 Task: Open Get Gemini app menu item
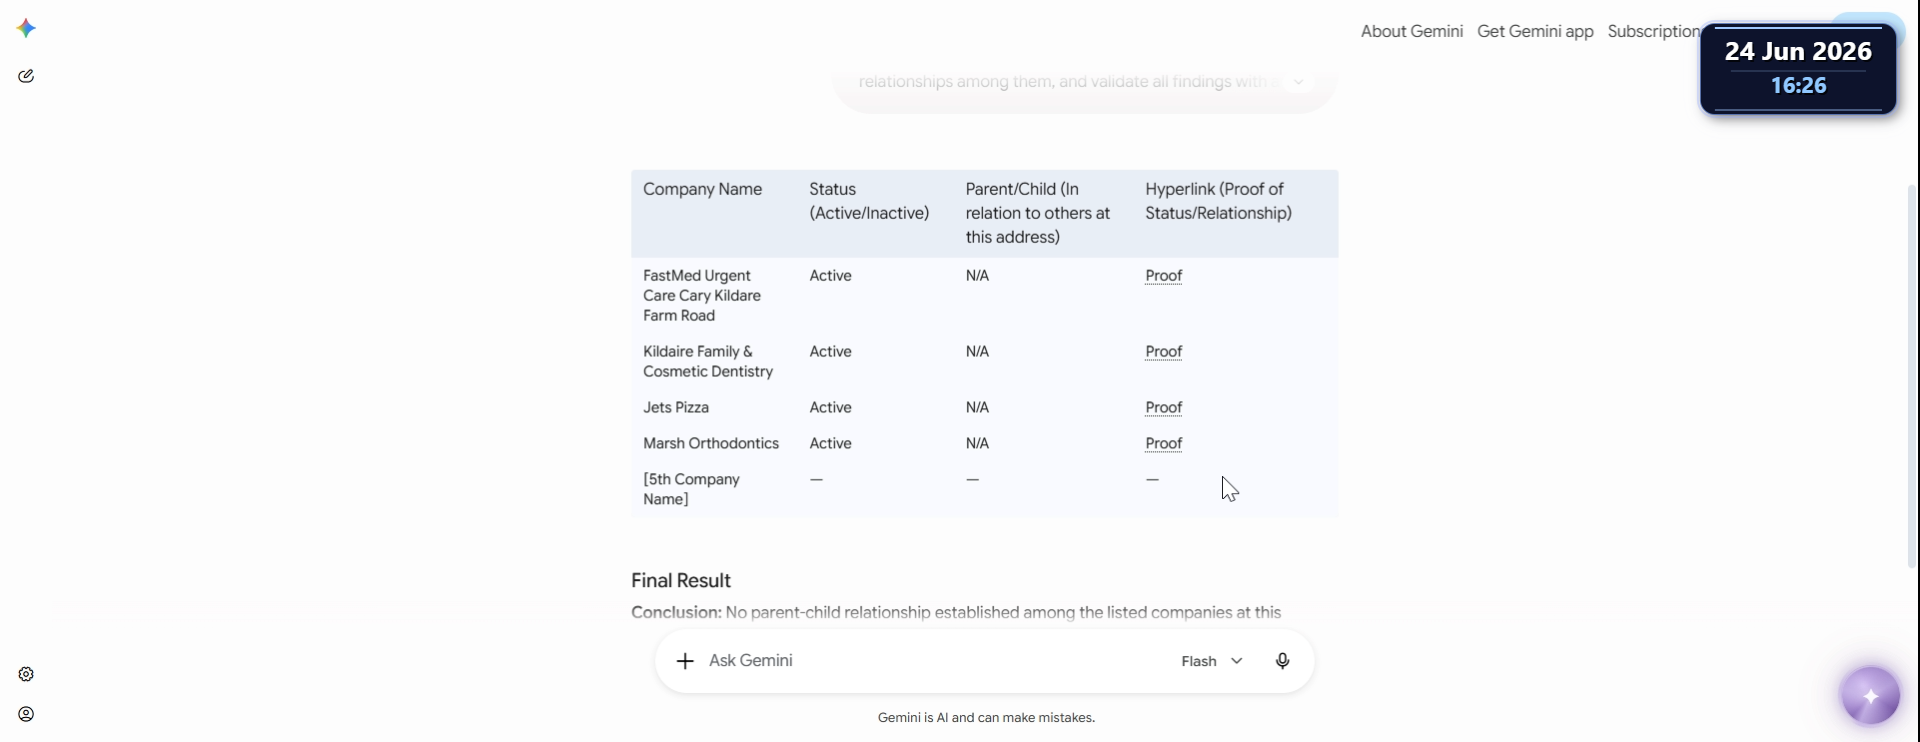coord(1535,31)
